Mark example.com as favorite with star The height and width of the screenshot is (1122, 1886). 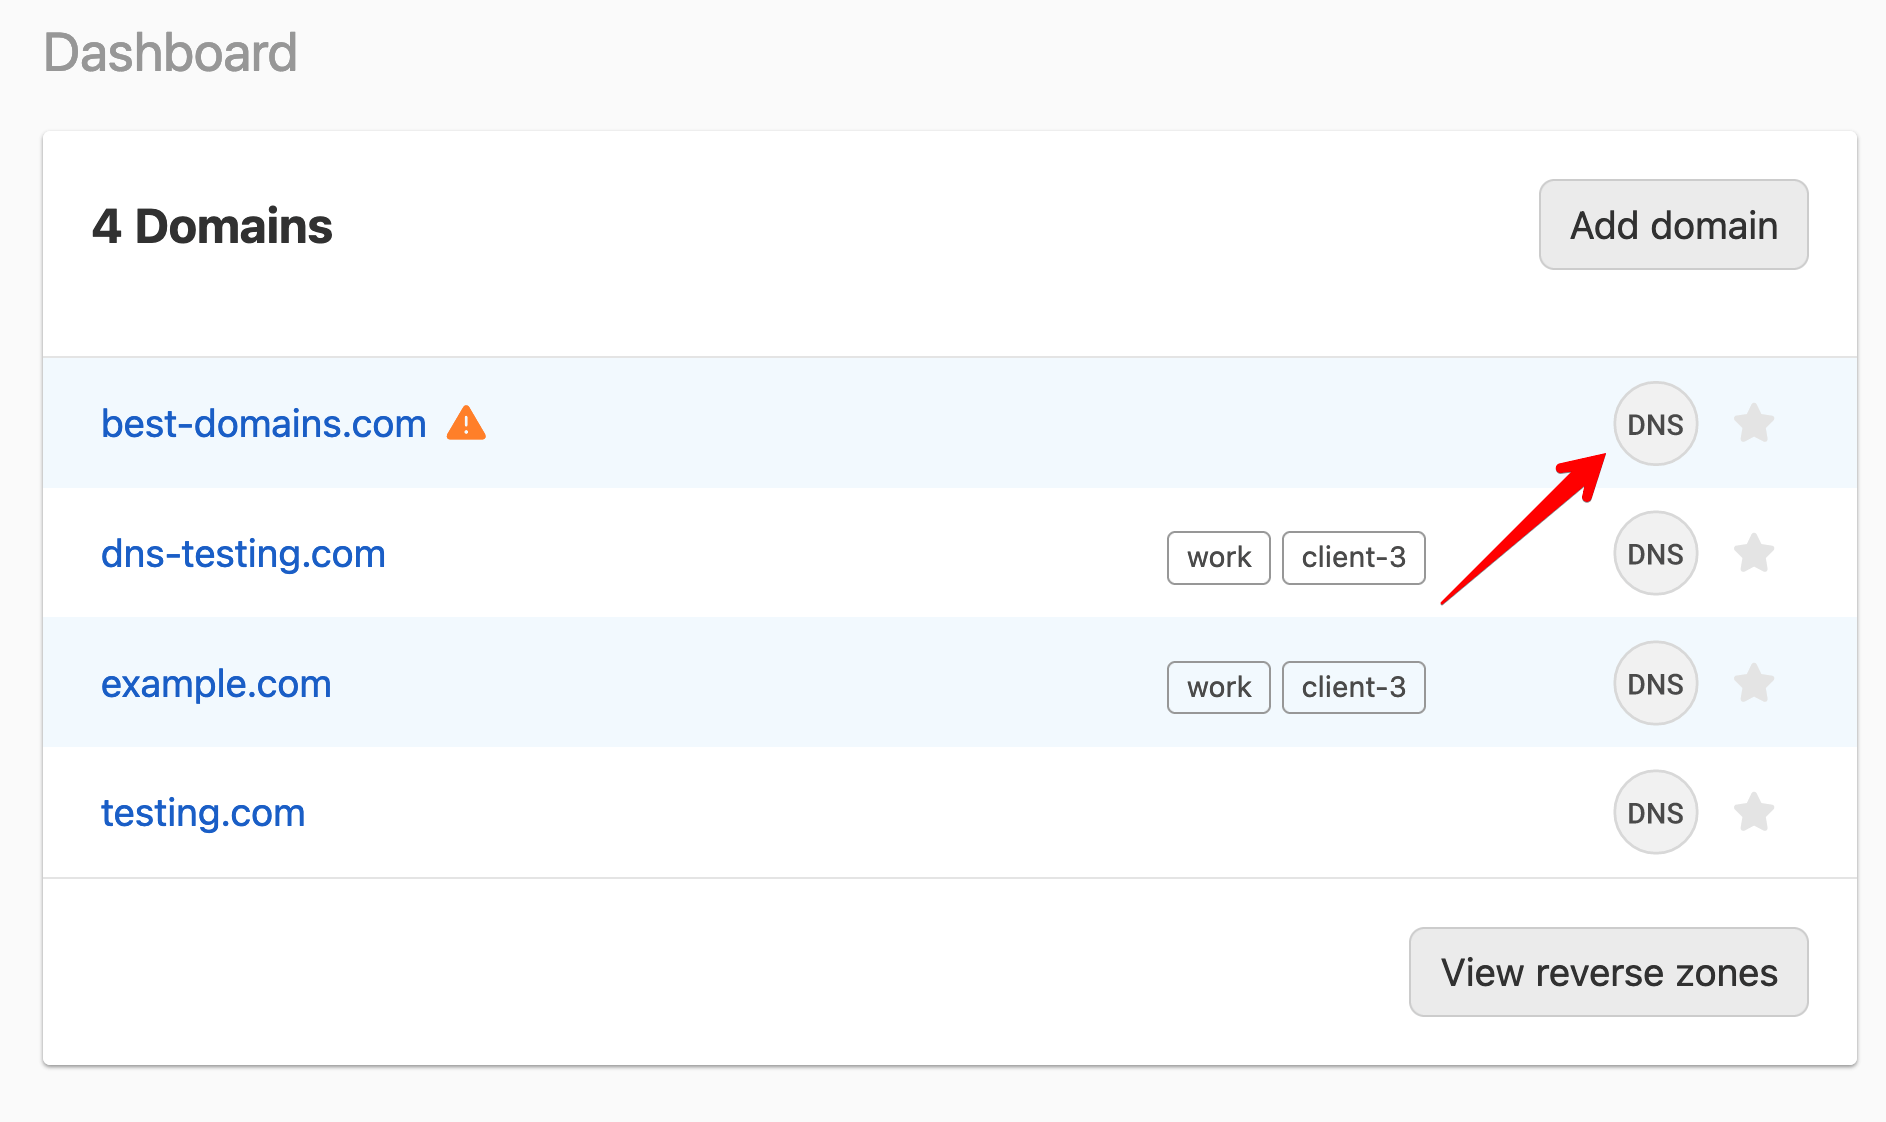[x=1753, y=684]
